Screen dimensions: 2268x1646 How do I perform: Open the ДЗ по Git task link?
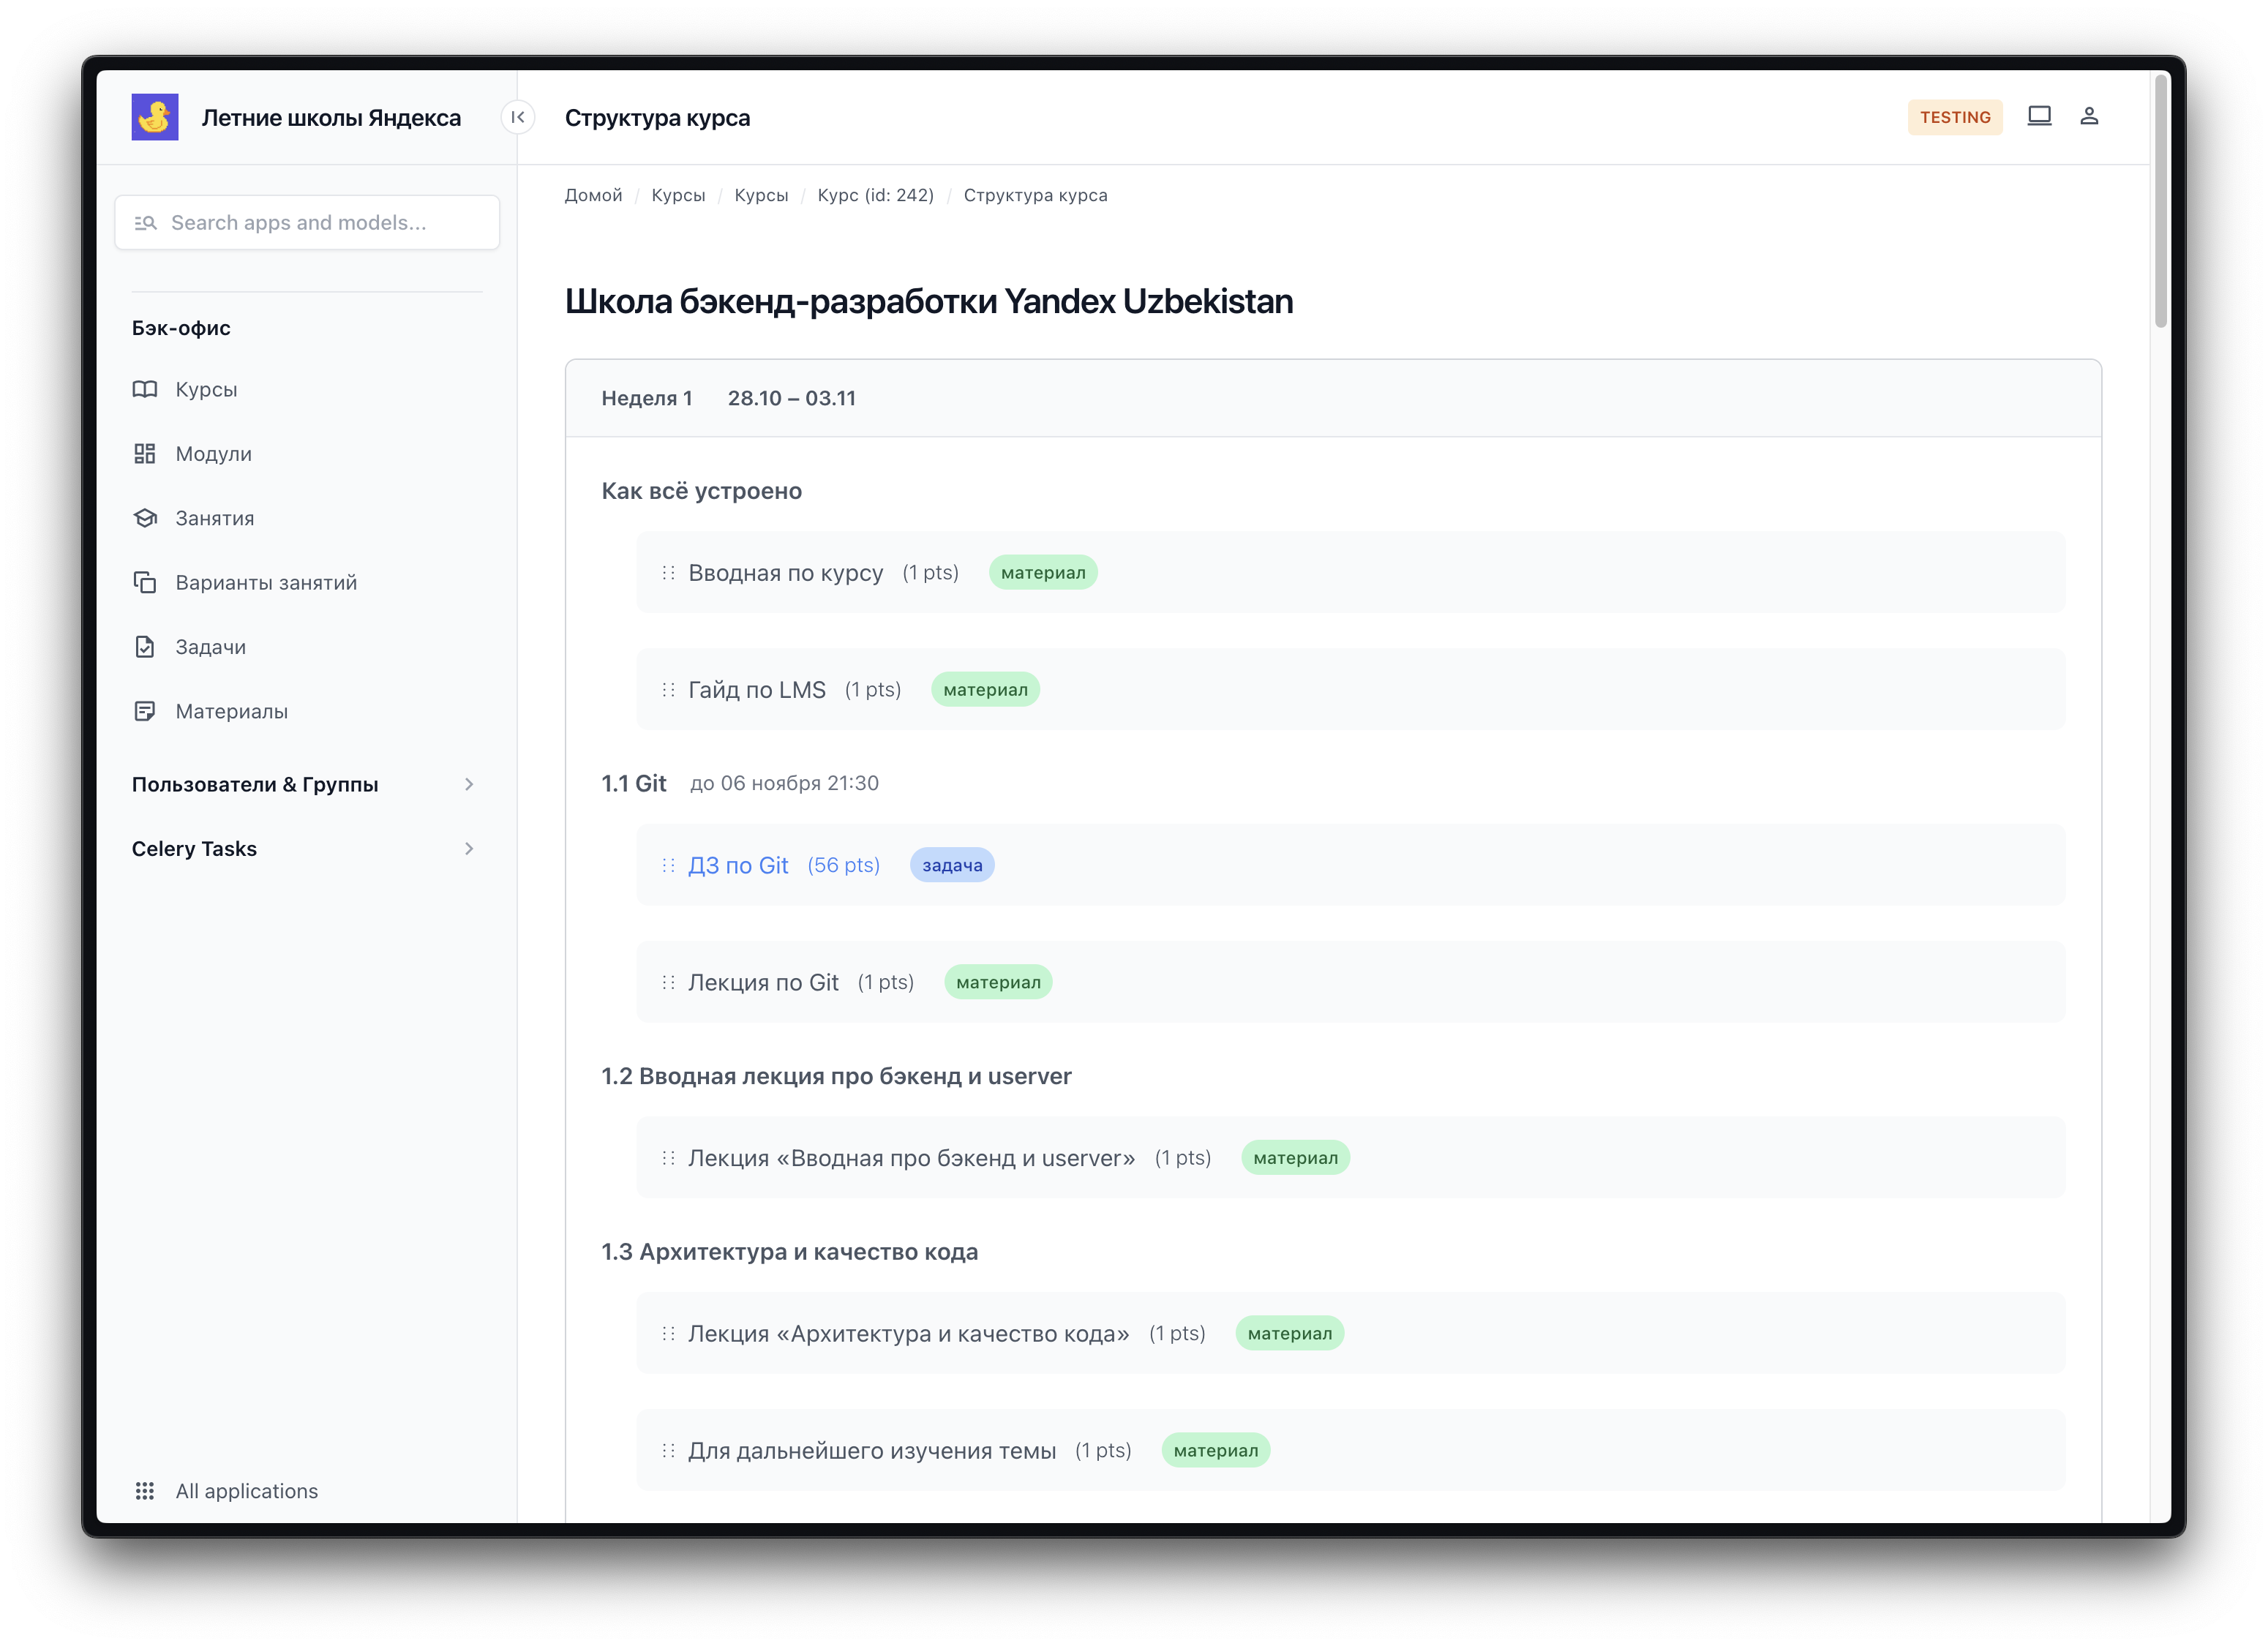tap(738, 865)
